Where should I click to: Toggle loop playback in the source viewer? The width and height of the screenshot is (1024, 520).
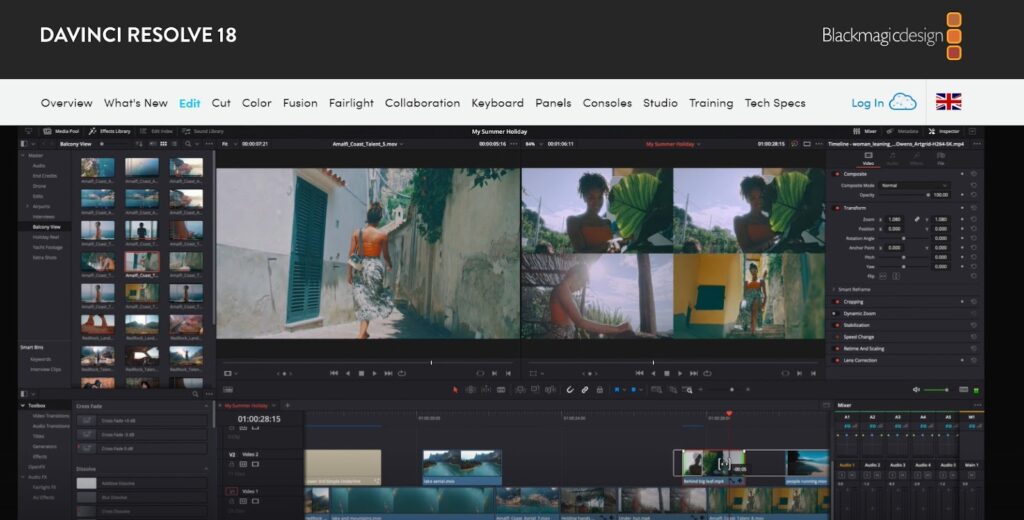pos(402,373)
